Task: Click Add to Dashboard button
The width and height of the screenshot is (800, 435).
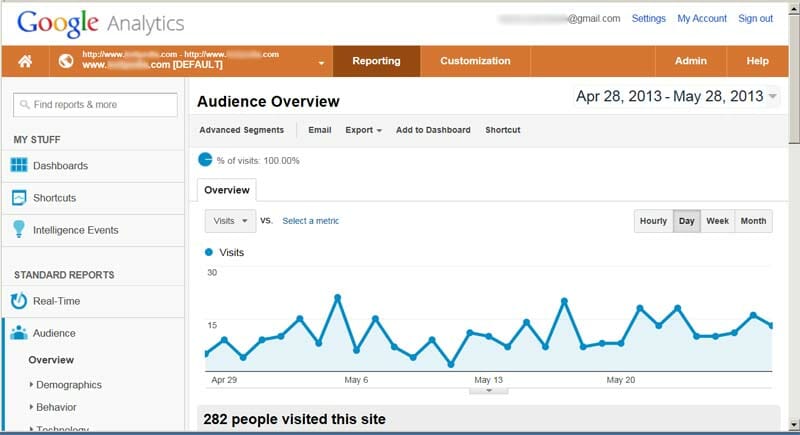Action: pos(433,130)
